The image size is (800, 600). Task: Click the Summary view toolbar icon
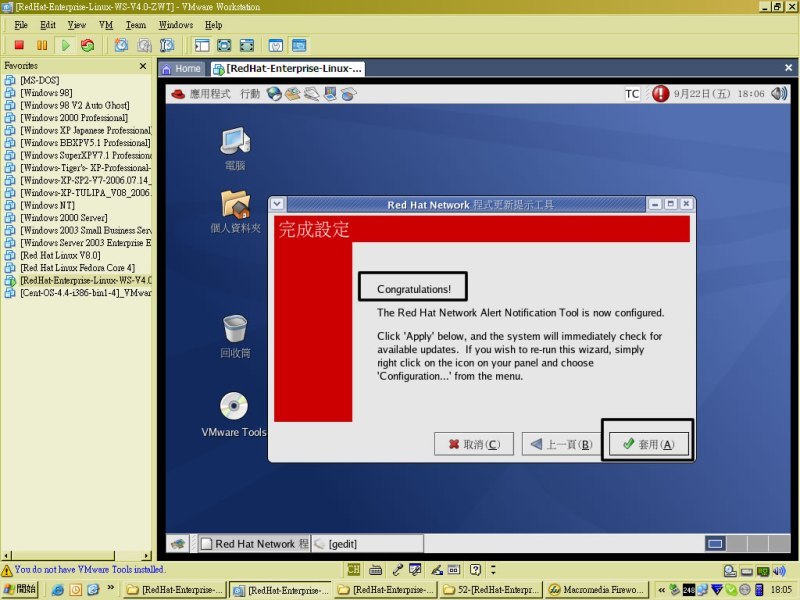click(276, 45)
